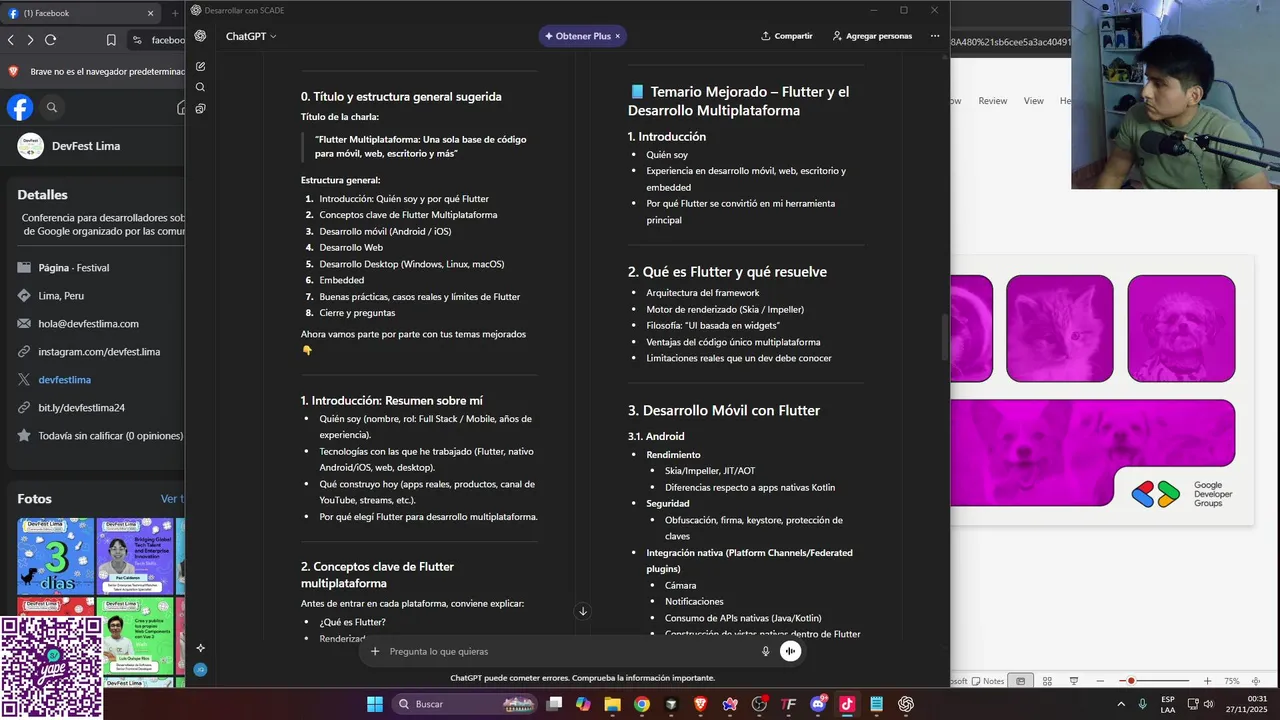The height and width of the screenshot is (720, 1280).
Task: Click the 75% zoom level
Action: point(1232,681)
